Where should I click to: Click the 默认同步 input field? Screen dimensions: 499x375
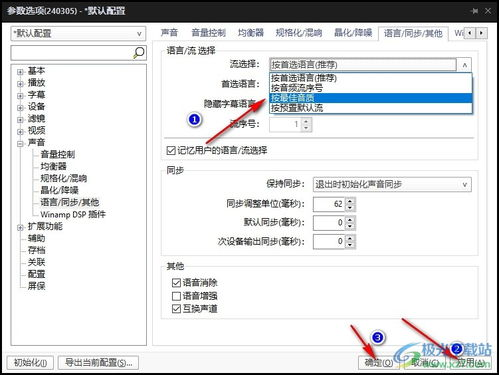pyautogui.click(x=329, y=223)
